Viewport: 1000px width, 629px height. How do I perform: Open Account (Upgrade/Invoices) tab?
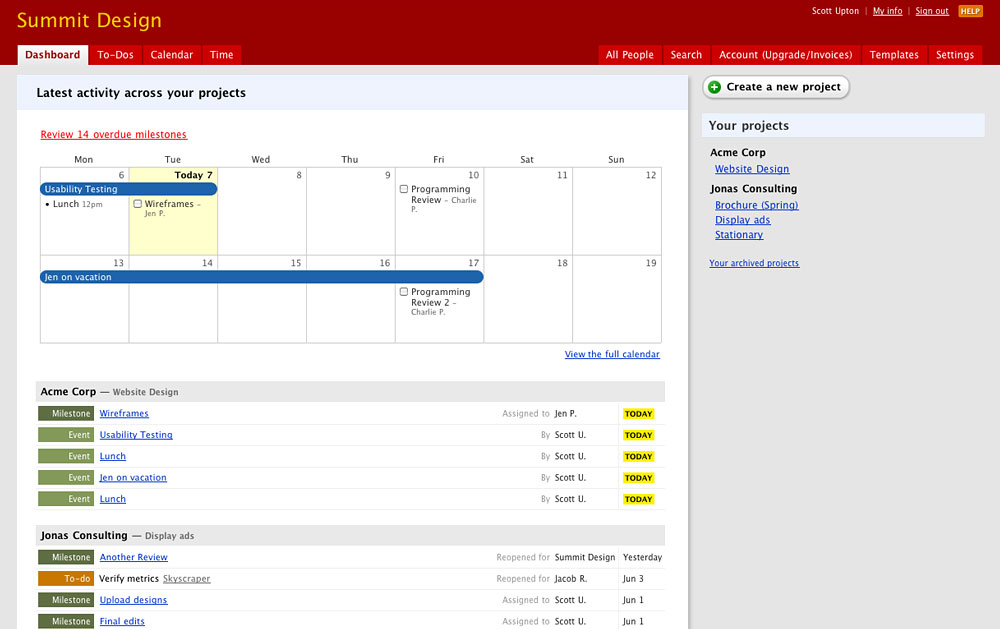click(785, 55)
